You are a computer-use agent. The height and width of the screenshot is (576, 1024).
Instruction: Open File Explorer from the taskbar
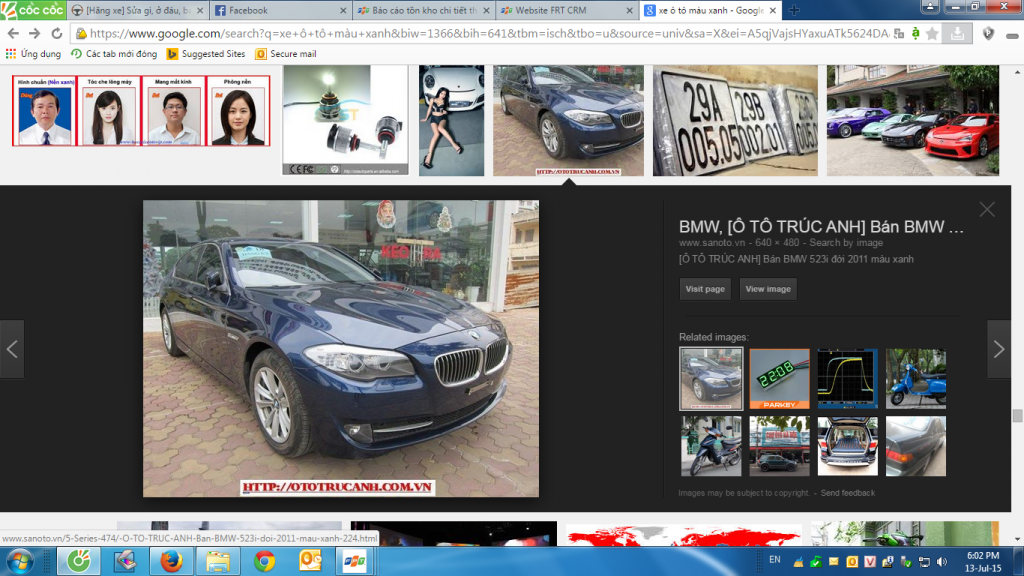pyautogui.click(x=218, y=561)
